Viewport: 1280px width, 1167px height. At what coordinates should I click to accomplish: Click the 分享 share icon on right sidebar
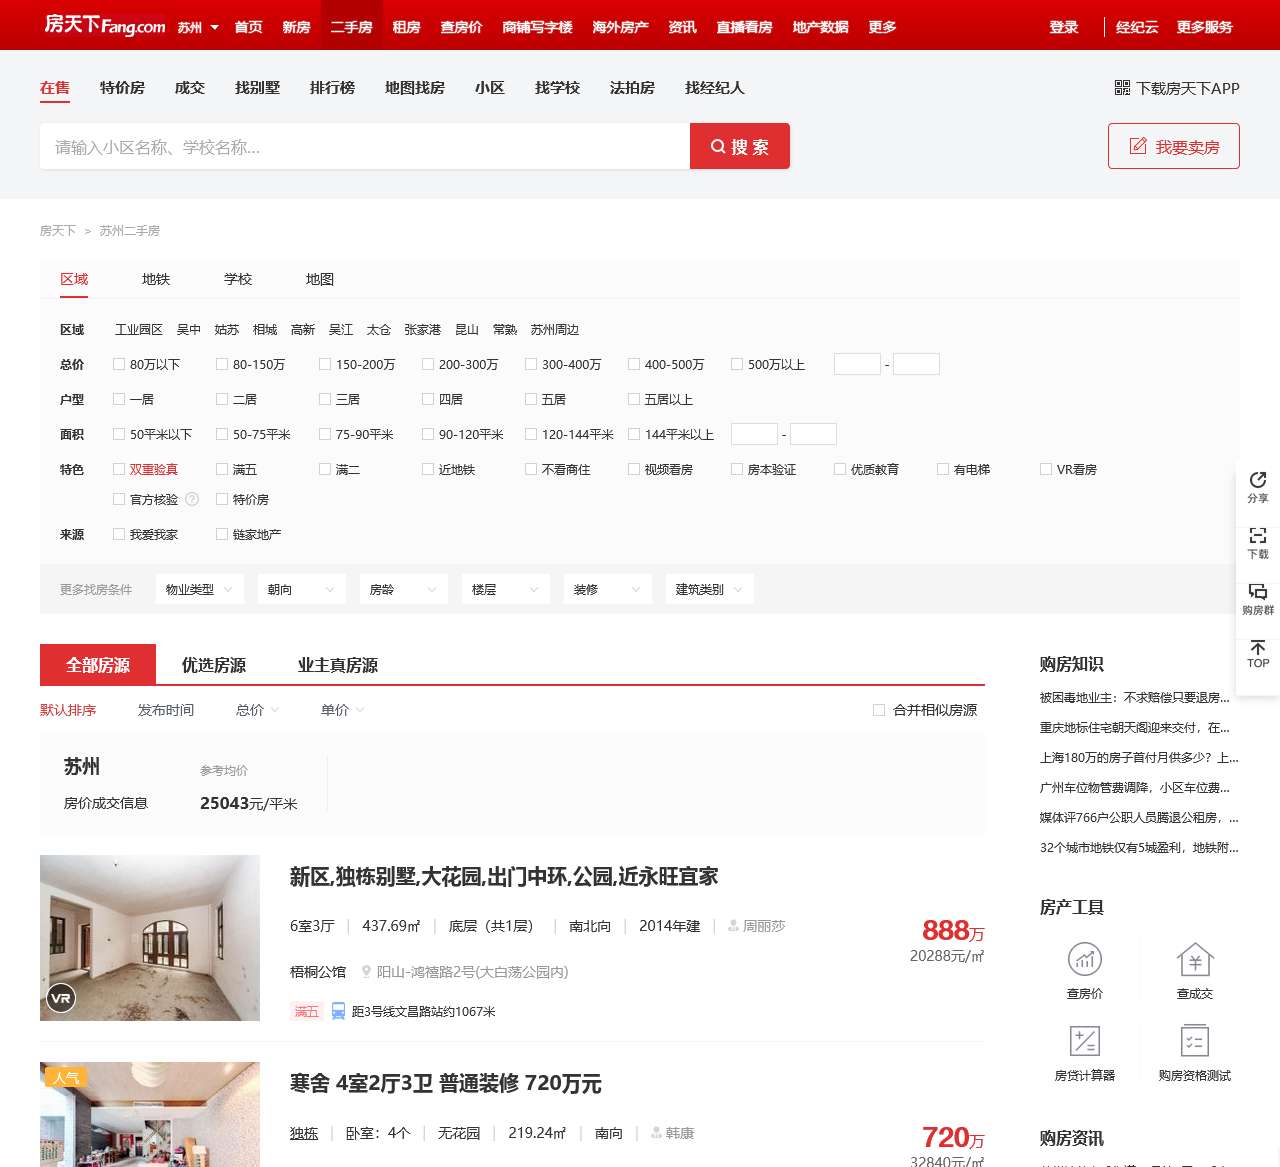1257,489
